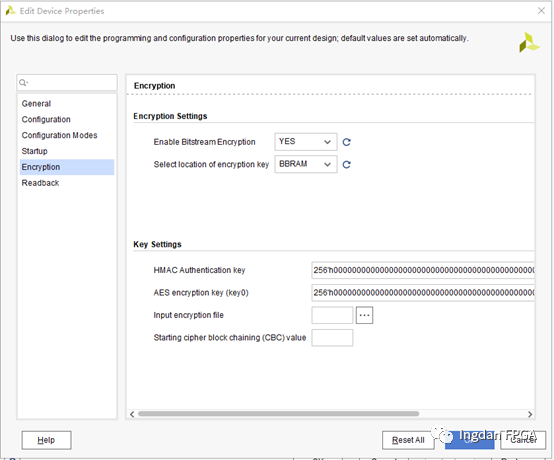The height and width of the screenshot is (460, 554).
Task: Reset the encryption key location value
Action: click(347, 164)
